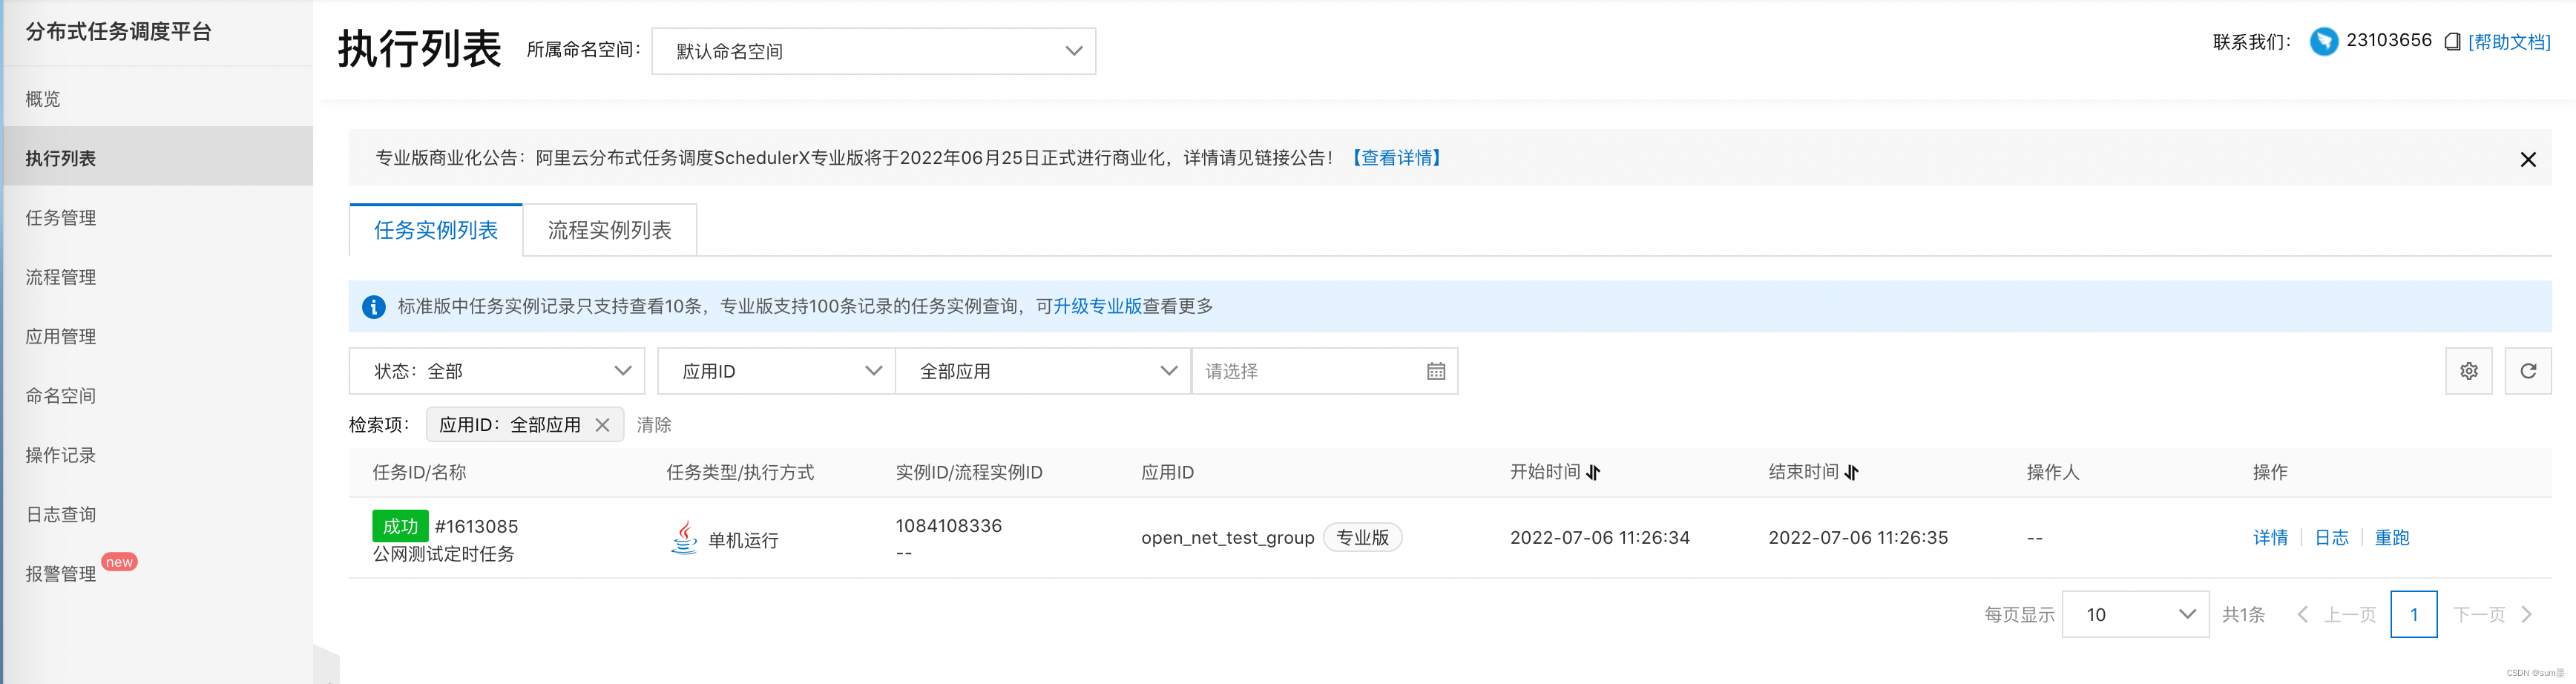The width and height of the screenshot is (2576, 684).
Task: Click the end time 2022-07-06 11:26:35
Action: [1857, 538]
